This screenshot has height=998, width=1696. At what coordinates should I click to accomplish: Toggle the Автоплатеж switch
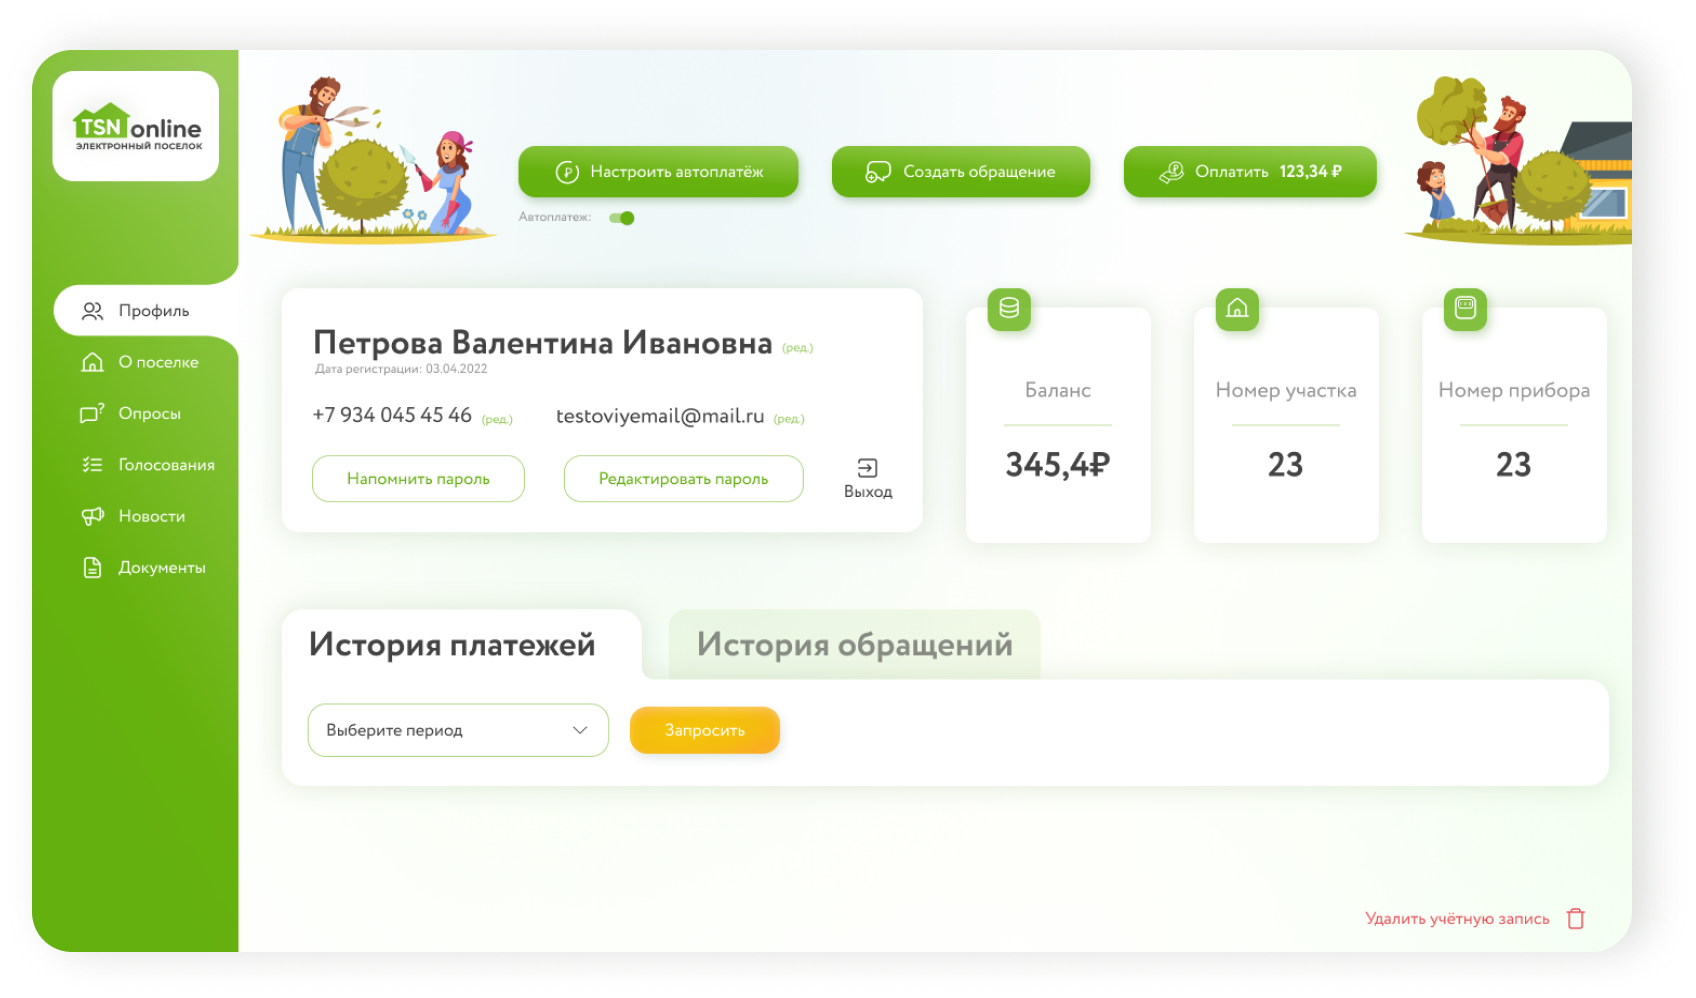coord(622,218)
